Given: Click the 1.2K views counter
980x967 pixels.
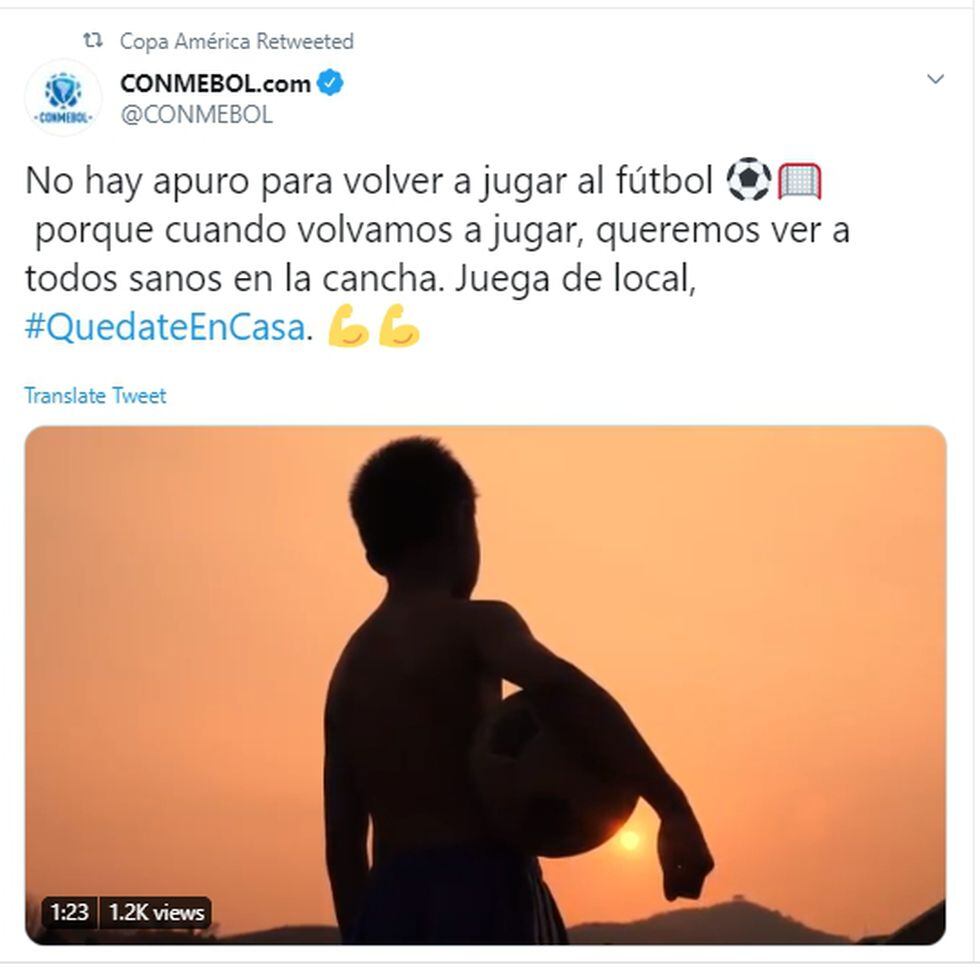Looking at the screenshot, I should click(157, 913).
